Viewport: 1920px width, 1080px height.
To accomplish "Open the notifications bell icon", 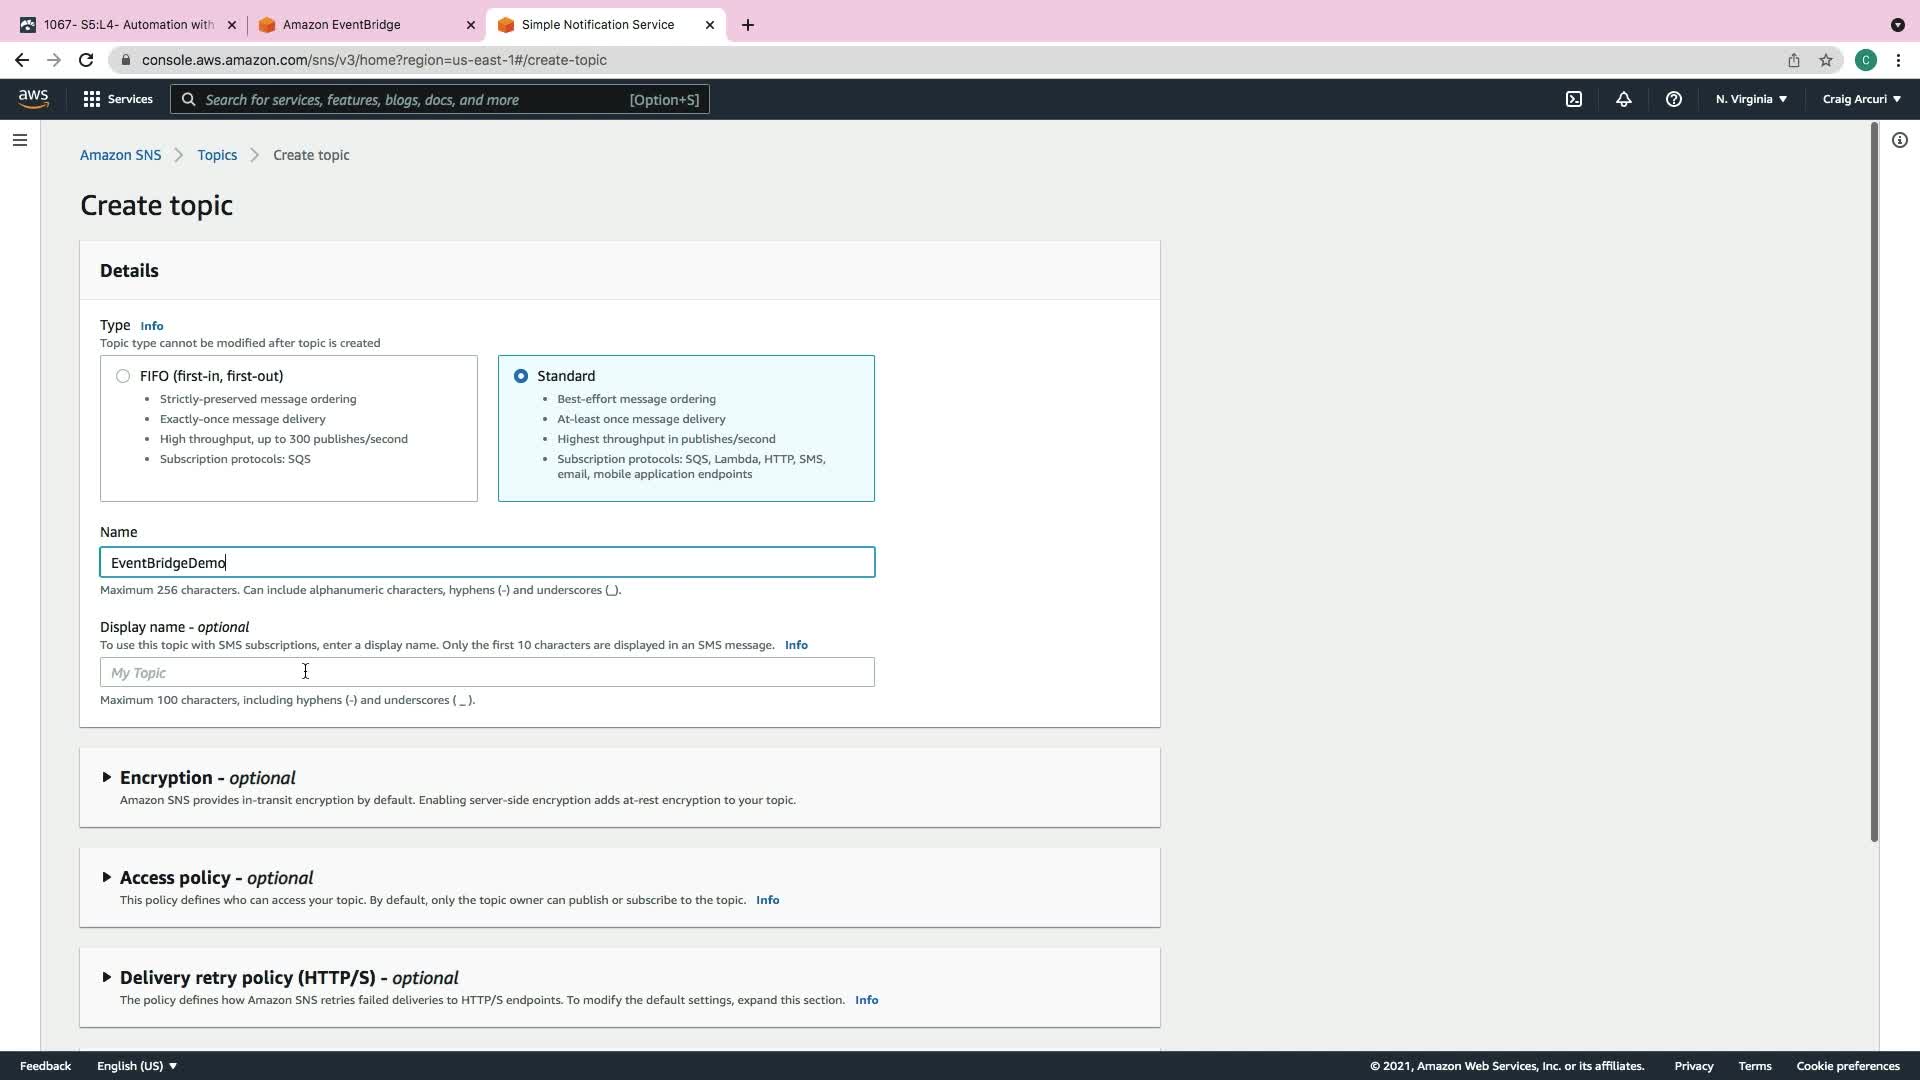I will (x=1623, y=99).
